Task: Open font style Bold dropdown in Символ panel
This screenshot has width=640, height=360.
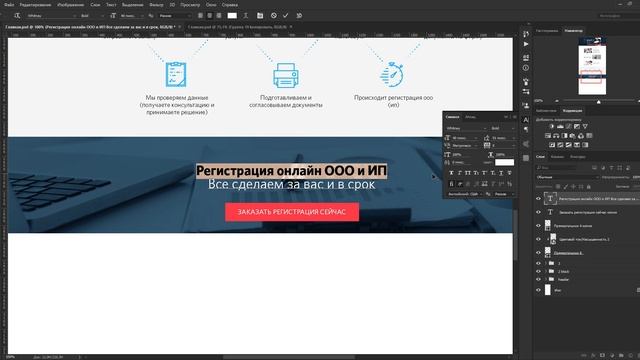Action: click(502, 128)
